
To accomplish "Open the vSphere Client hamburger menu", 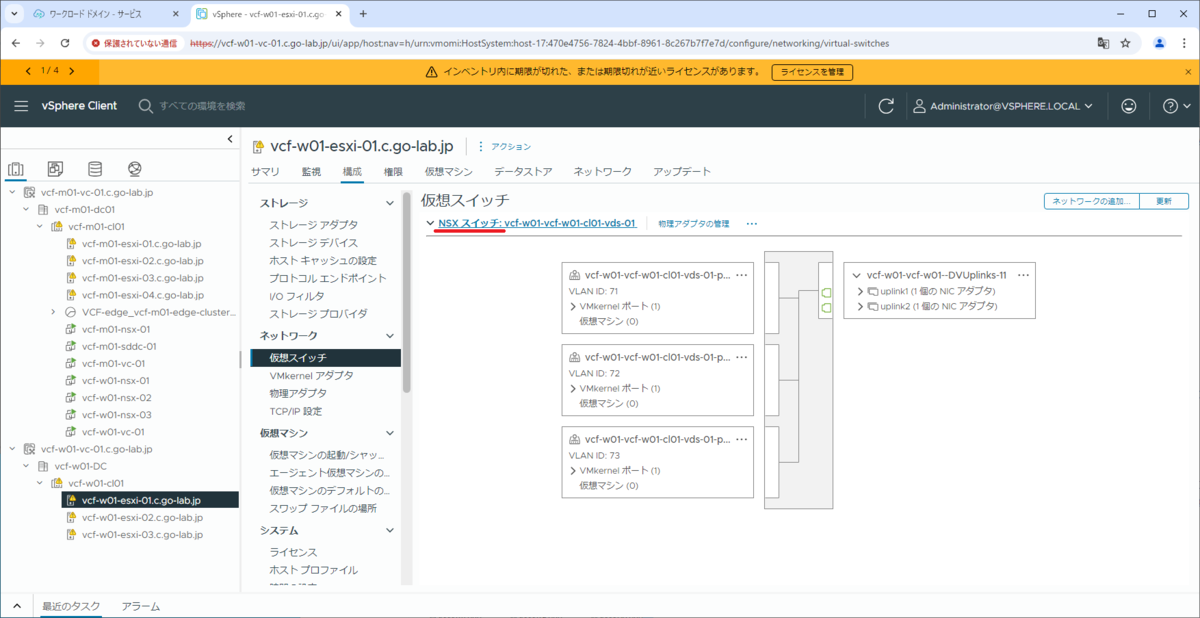I will point(21,106).
